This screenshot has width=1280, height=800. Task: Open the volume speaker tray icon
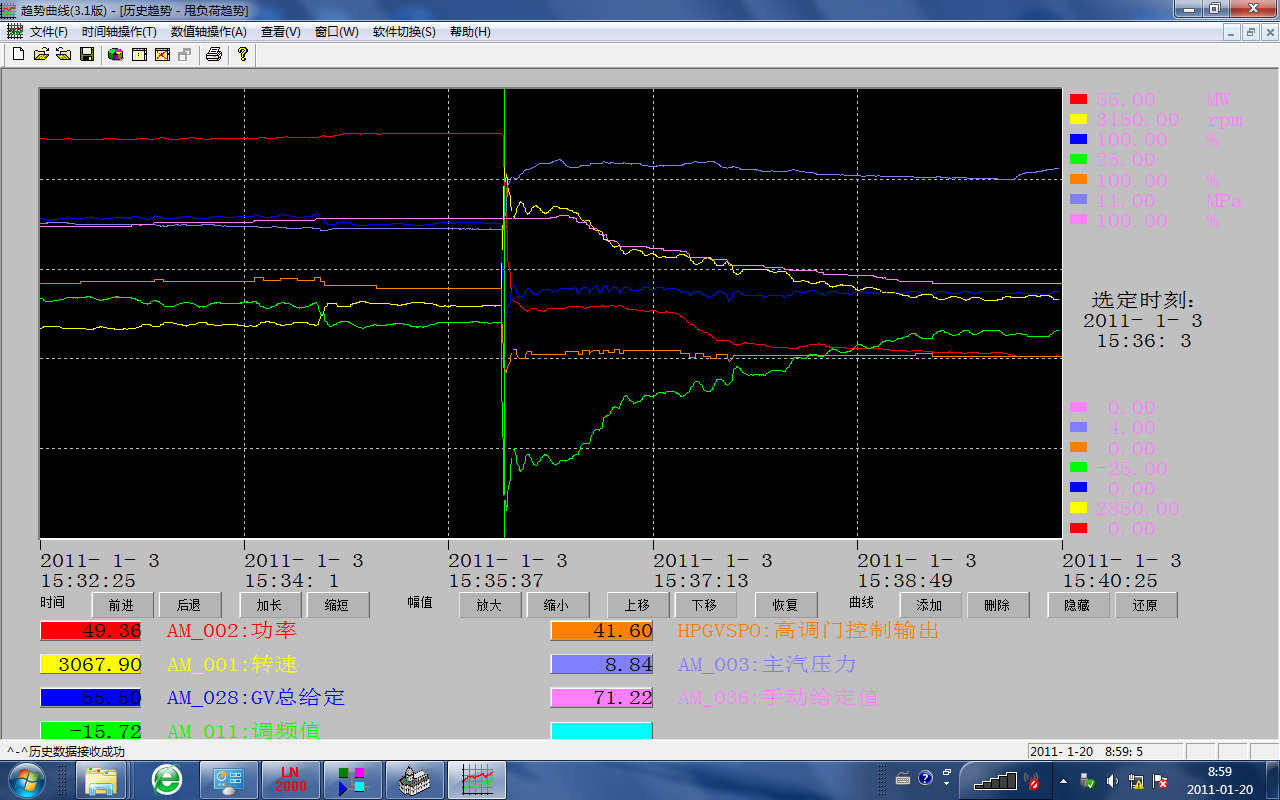(1112, 780)
